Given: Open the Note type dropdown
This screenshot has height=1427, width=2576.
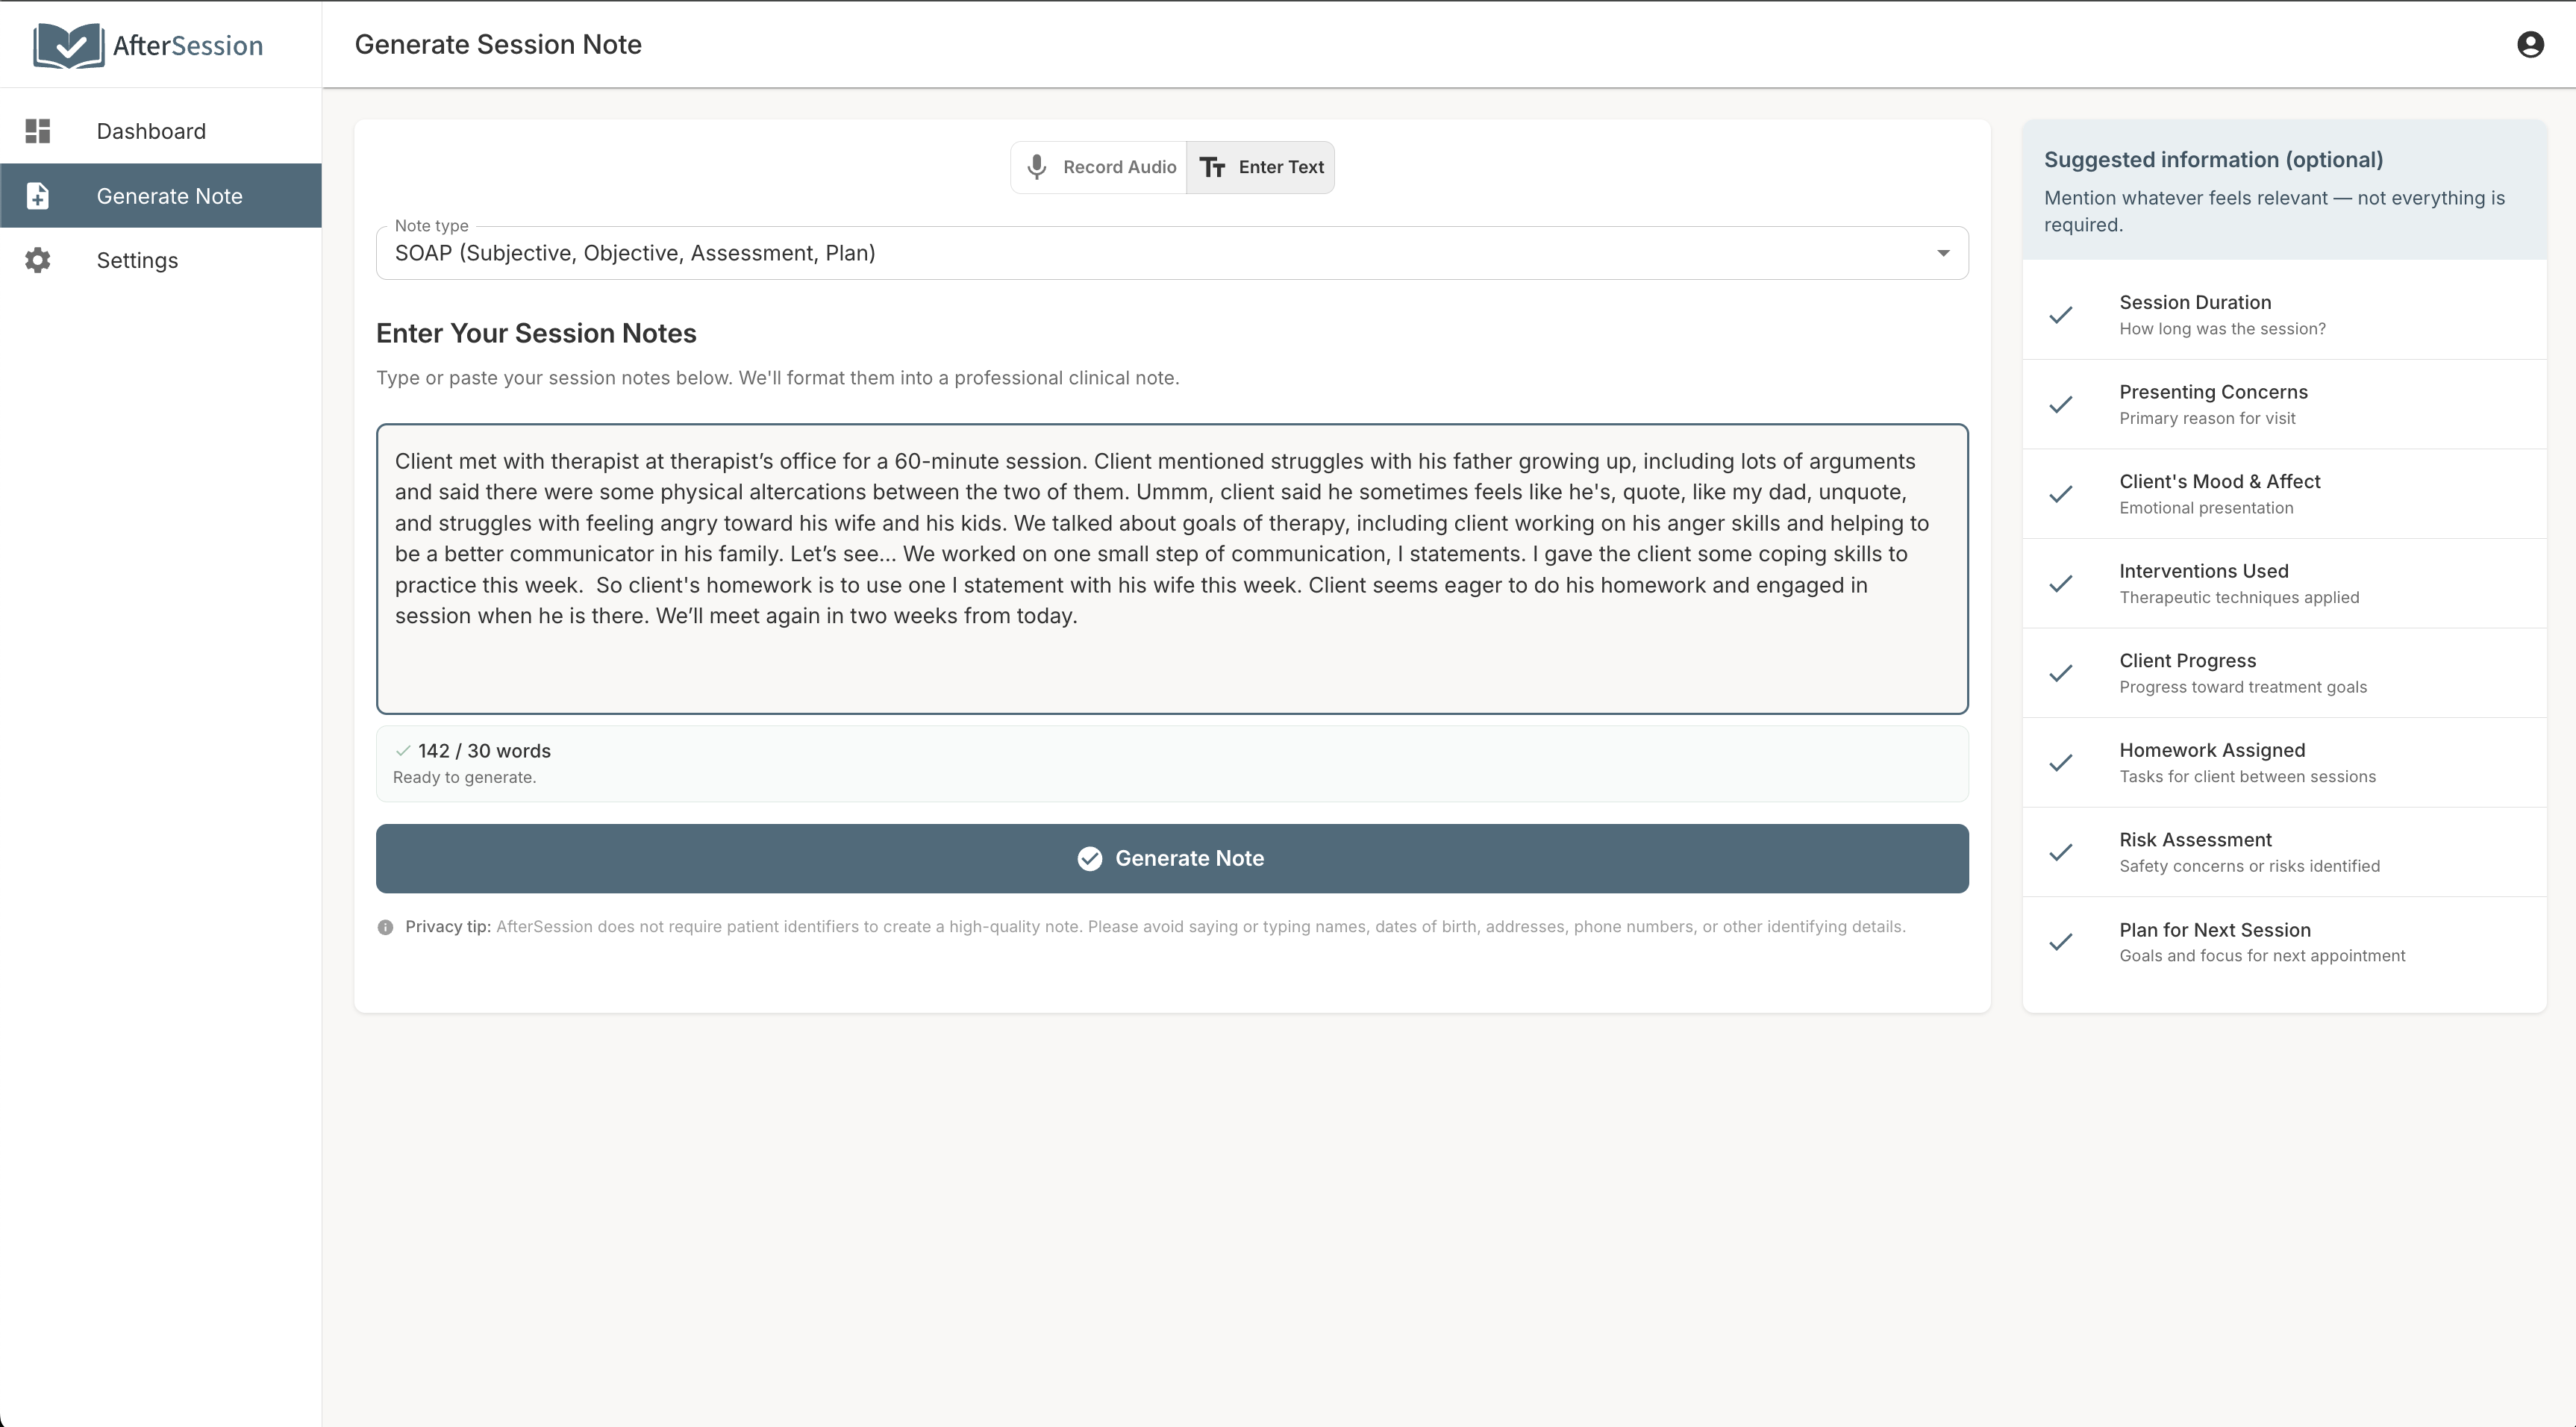Looking at the screenshot, I should [x=1170, y=252].
